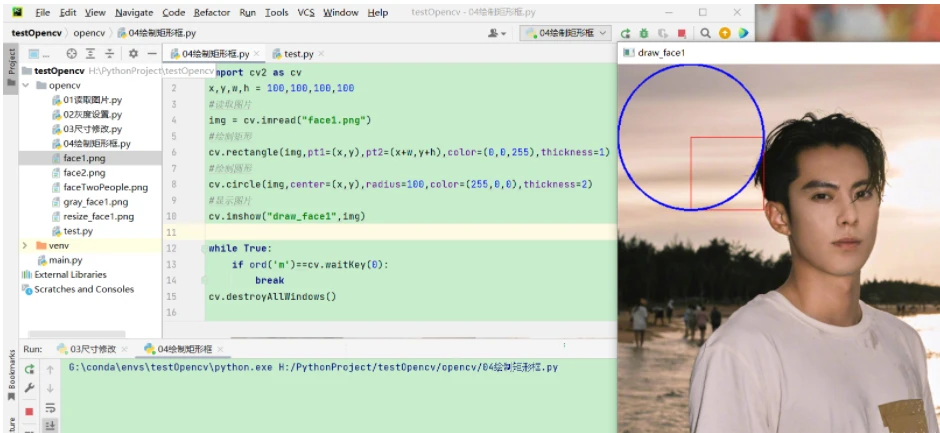The height and width of the screenshot is (433, 940).
Task: Start debugging with the green bug icon
Action: click(644, 34)
